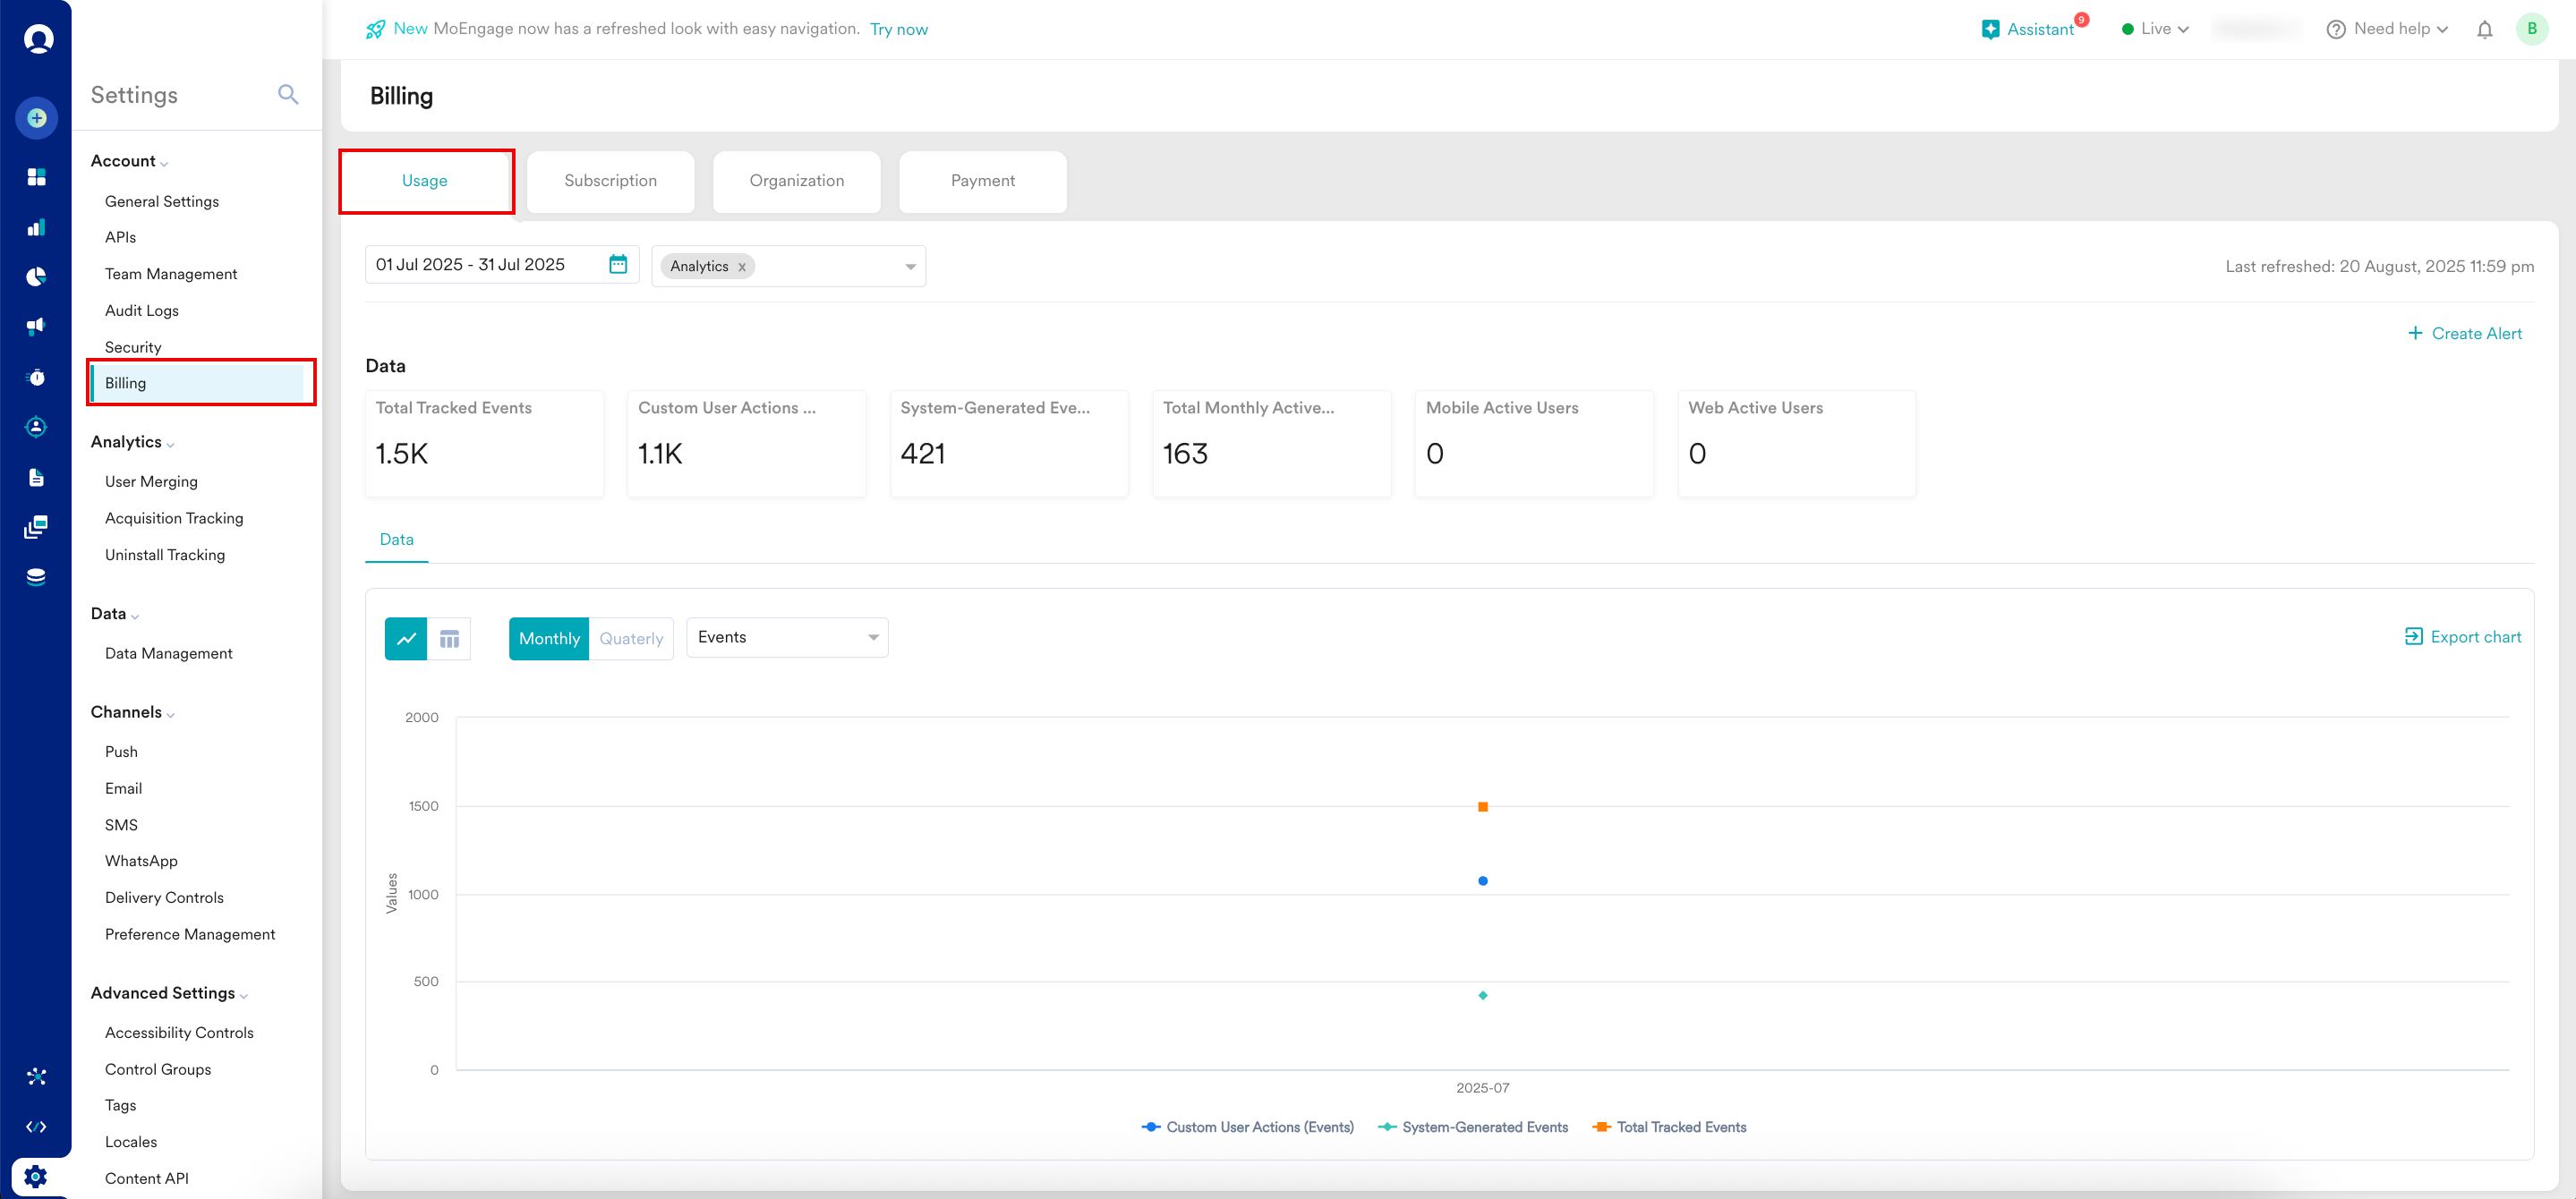This screenshot has height=1199, width=2576.
Task: Toggle chart to Quaterly view
Action: 631,639
